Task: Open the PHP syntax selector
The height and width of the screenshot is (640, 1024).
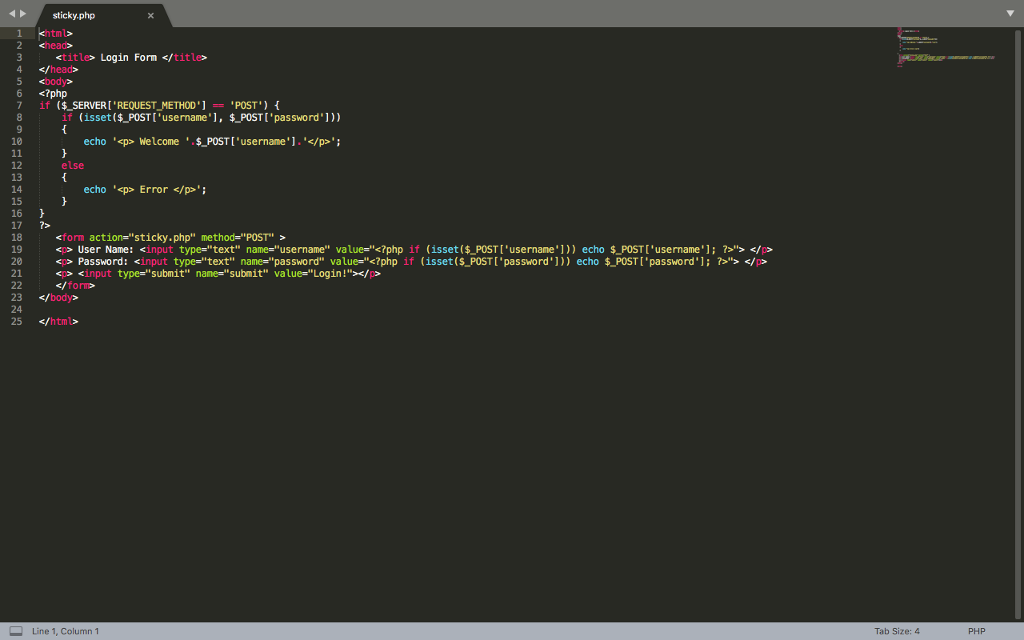Action: point(976,631)
